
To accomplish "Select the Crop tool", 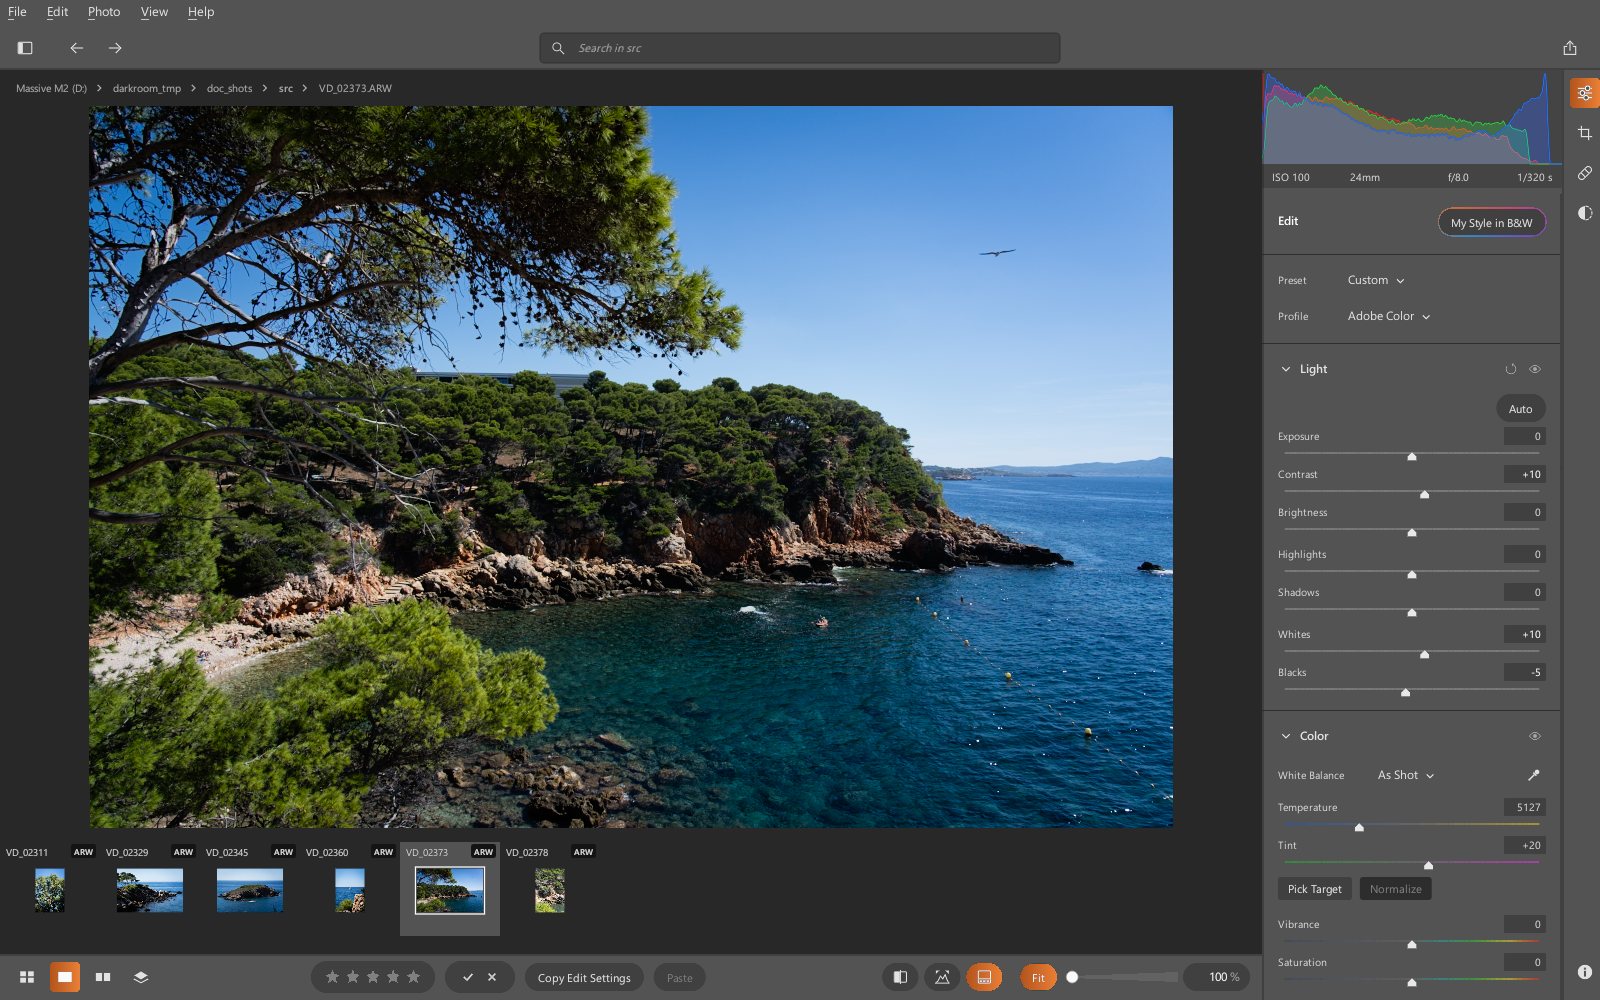I will pyautogui.click(x=1585, y=133).
